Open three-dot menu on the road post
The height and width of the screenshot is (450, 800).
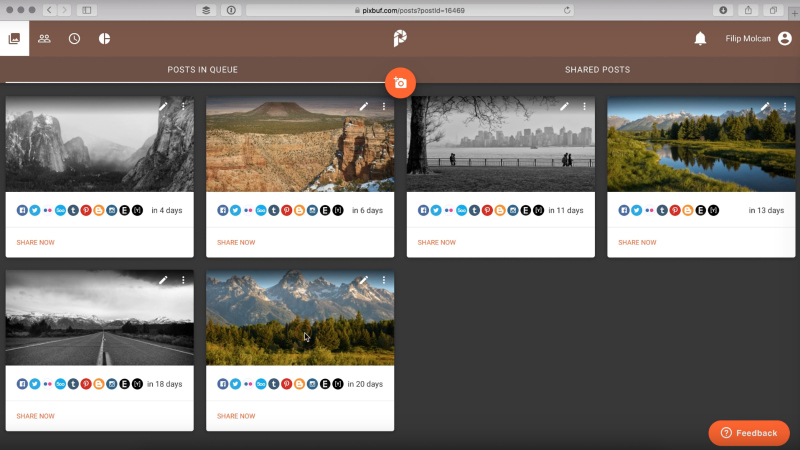pyautogui.click(x=183, y=281)
